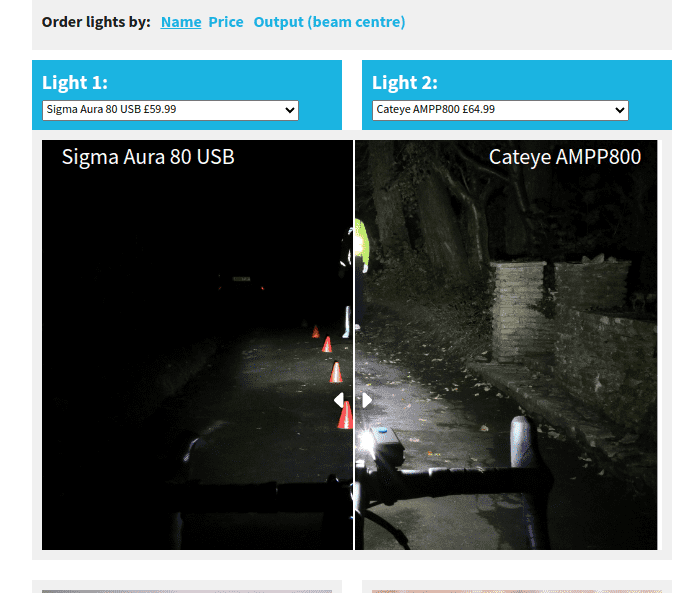
Task: Click the cyclist in the hi-vis jacket
Action: click(360, 245)
